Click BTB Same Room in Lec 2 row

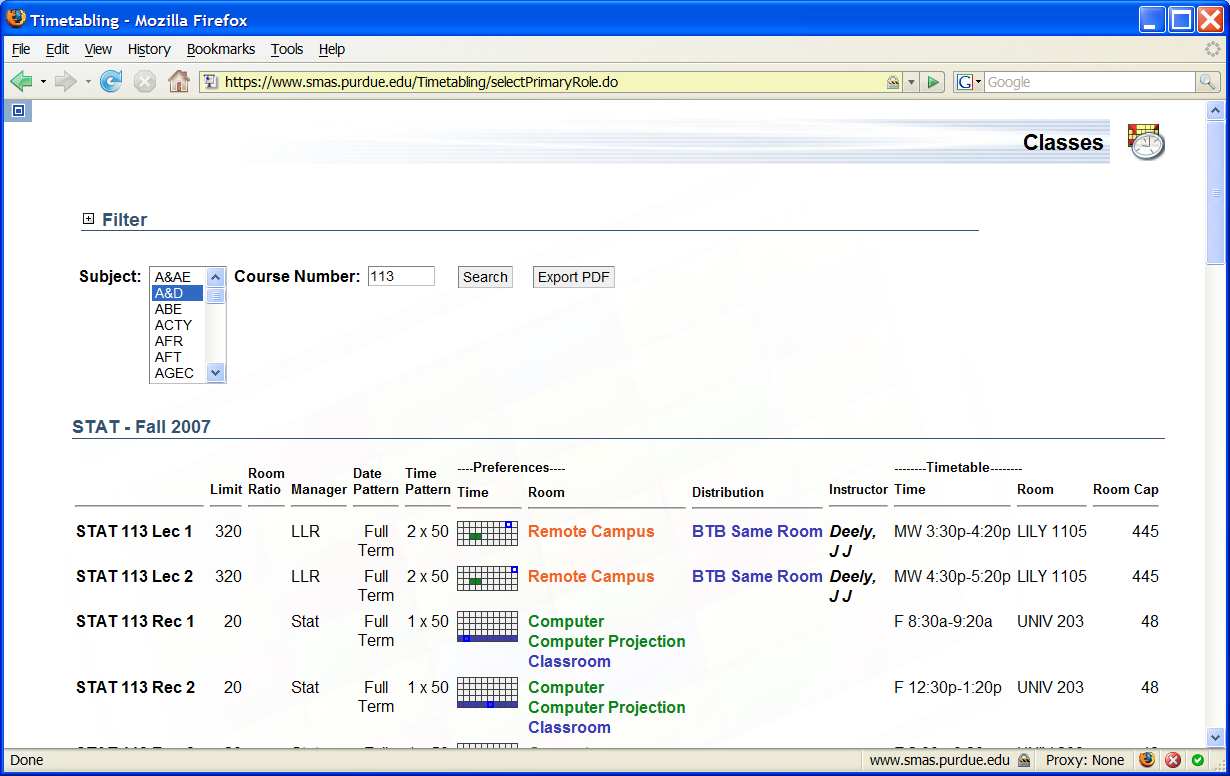pos(757,576)
